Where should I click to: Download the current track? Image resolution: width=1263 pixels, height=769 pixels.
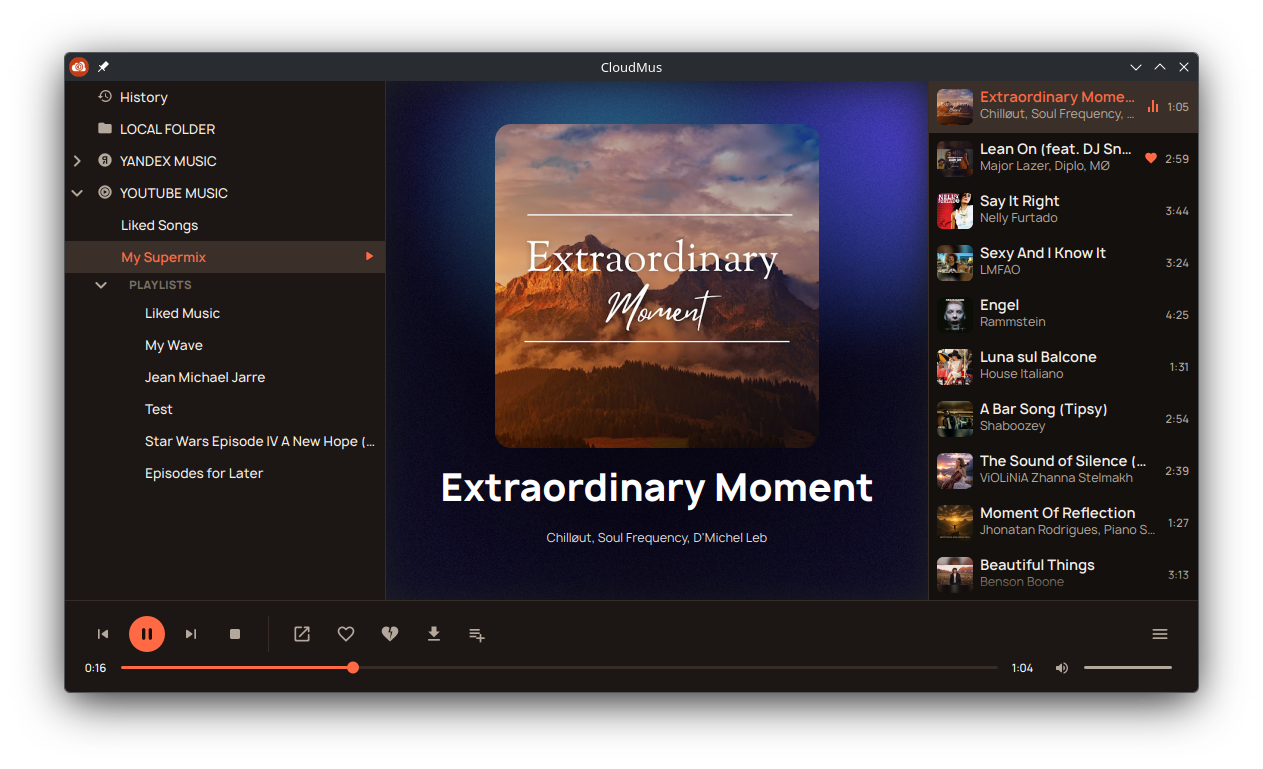tap(434, 634)
